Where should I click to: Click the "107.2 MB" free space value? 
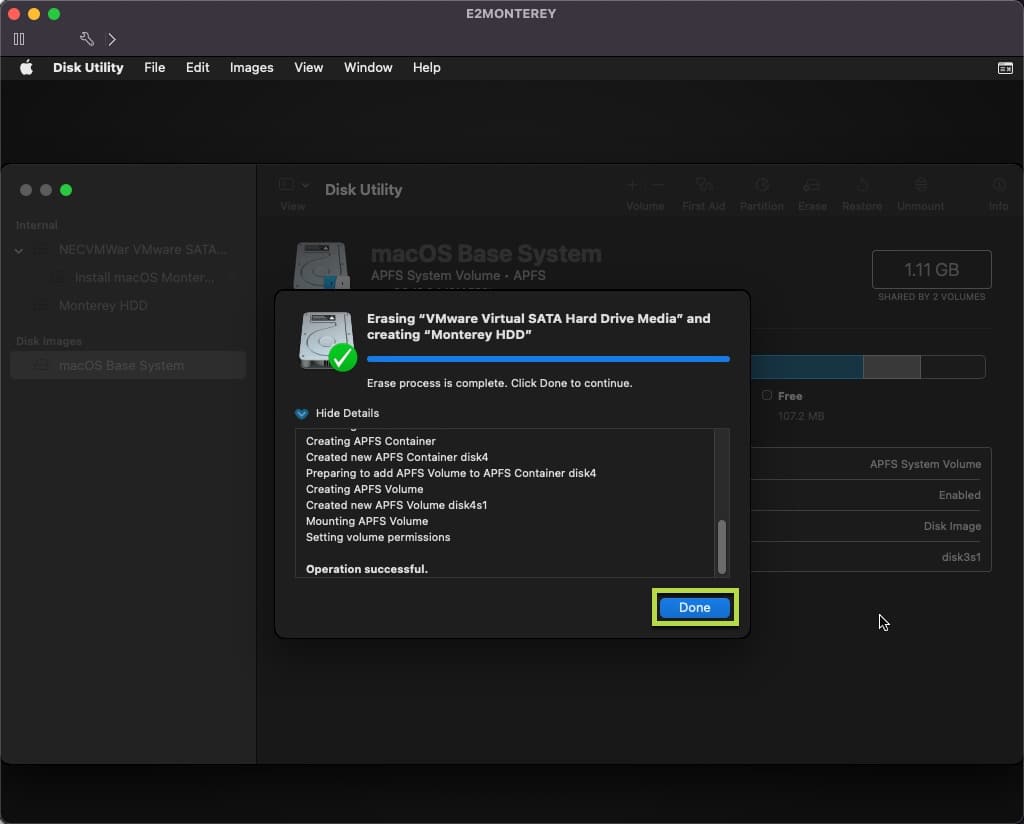pyautogui.click(x=801, y=417)
